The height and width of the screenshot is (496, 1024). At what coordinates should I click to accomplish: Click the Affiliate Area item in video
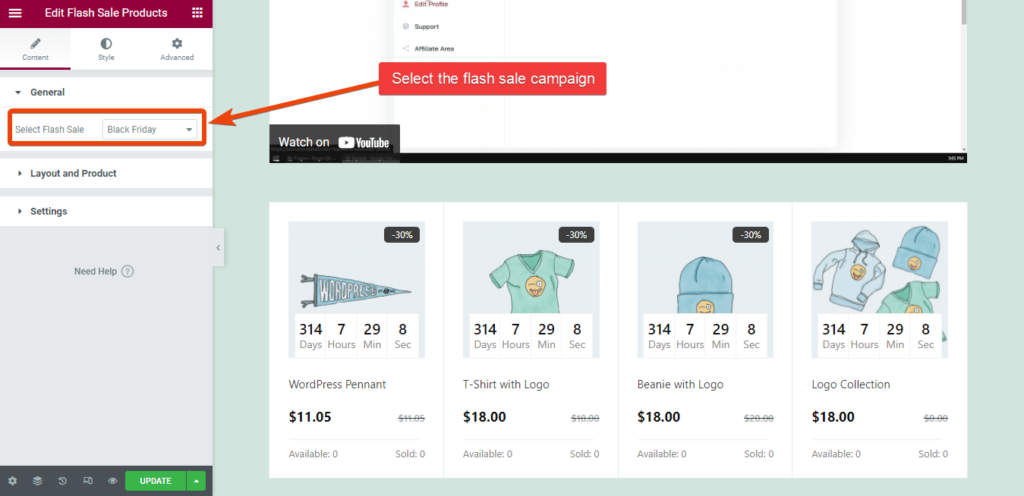(428, 48)
